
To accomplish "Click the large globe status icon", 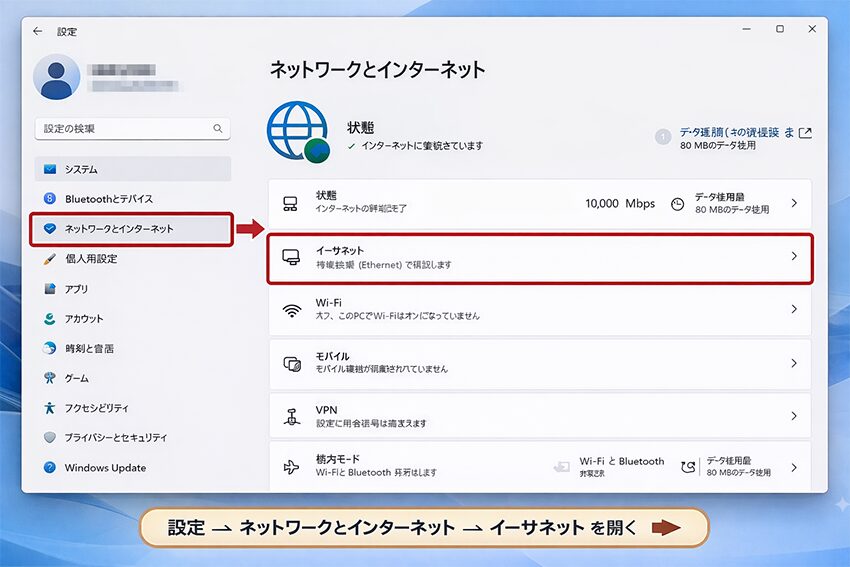I will (x=297, y=133).
